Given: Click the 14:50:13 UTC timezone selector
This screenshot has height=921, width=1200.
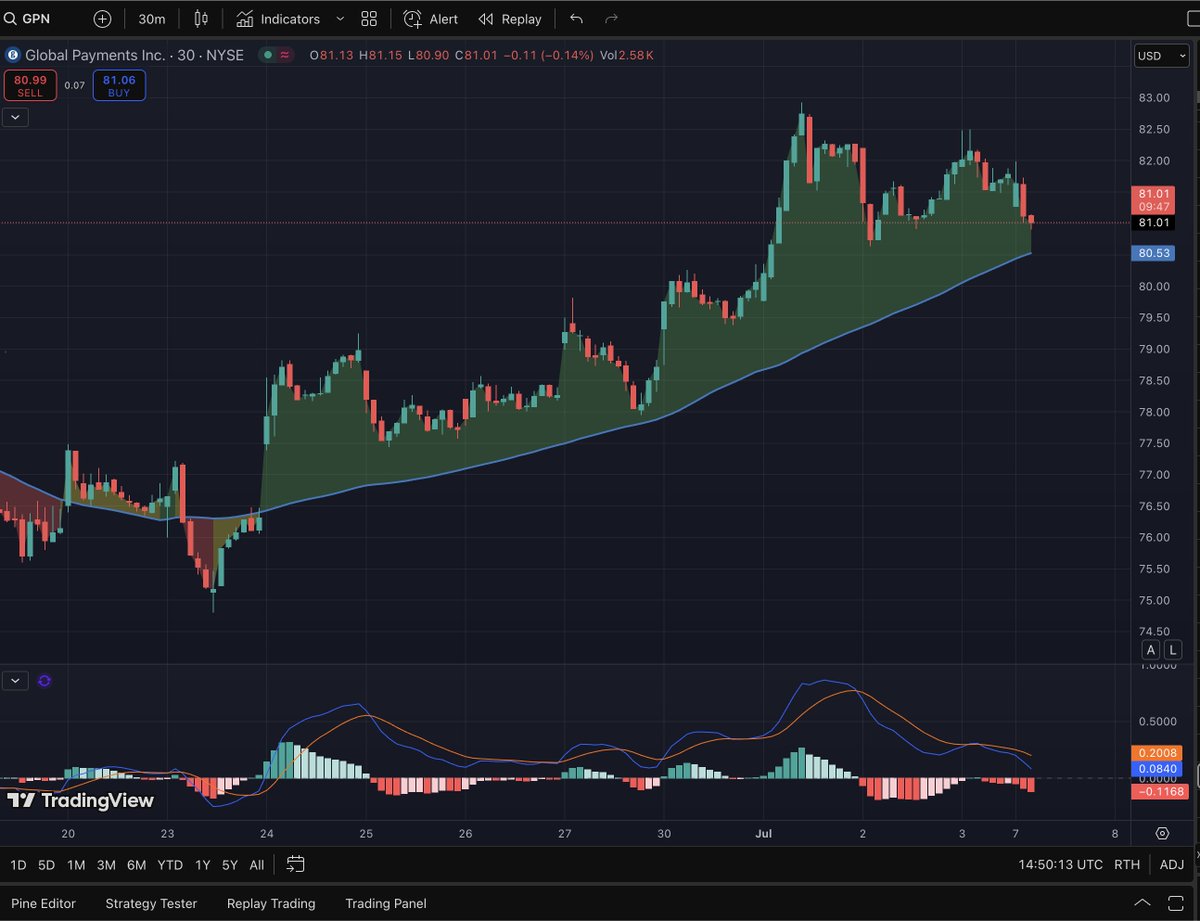Looking at the screenshot, I should point(1062,865).
